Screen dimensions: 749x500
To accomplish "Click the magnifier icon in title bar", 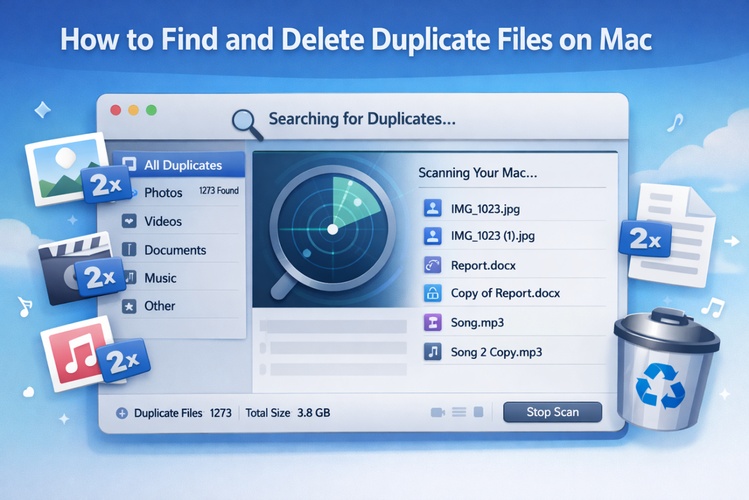I will (247, 124).
